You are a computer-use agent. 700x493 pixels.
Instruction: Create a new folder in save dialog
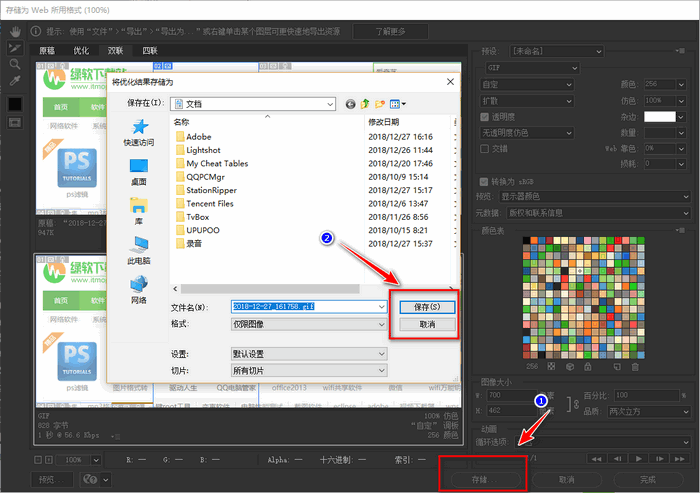[379, 104]
